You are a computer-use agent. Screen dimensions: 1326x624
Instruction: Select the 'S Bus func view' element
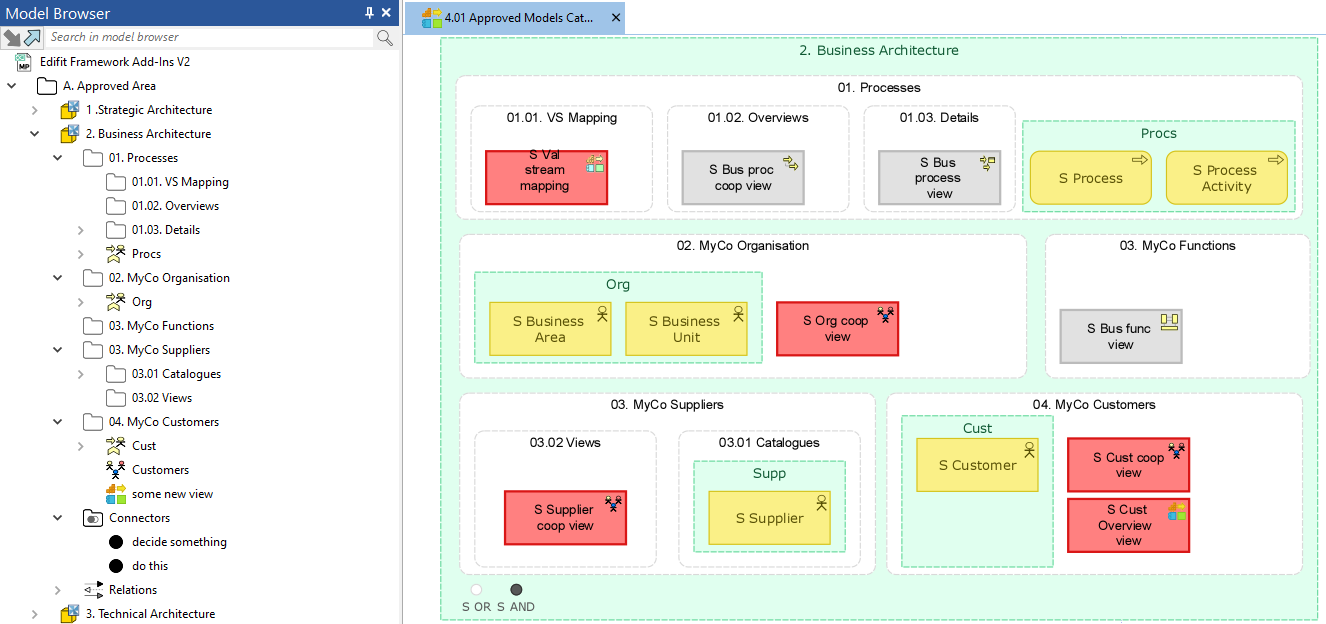tap(1121, 336)
